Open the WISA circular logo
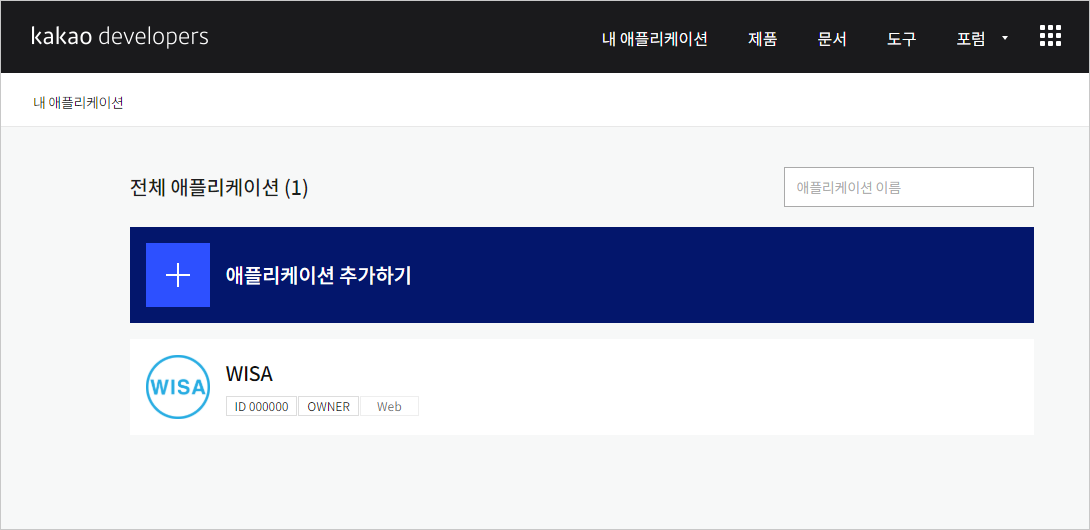1090x530 pixels. pos(178,387)
